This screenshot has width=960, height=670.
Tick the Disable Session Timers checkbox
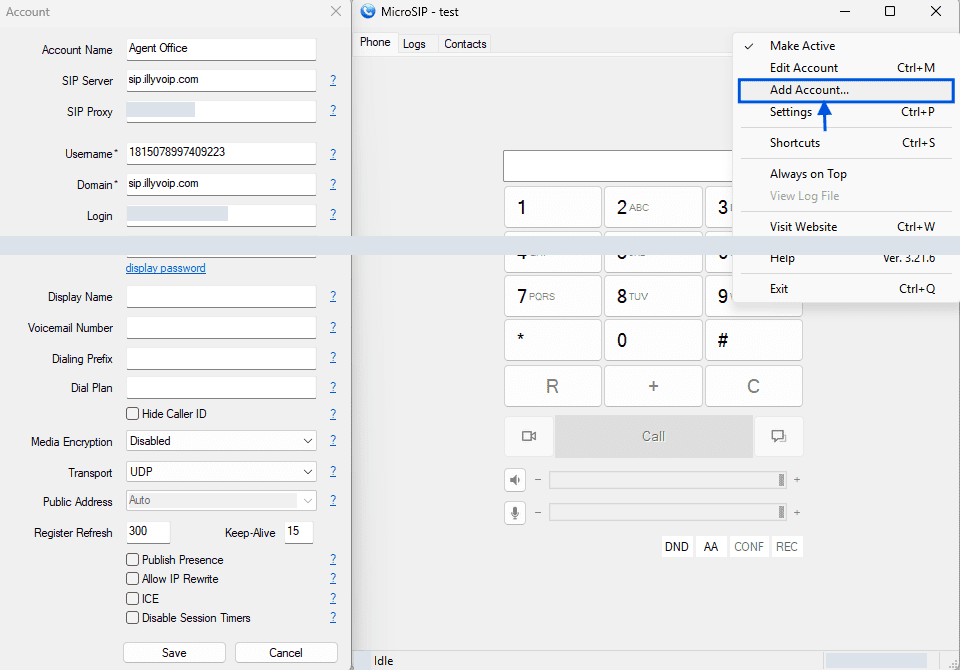(132, 617)
